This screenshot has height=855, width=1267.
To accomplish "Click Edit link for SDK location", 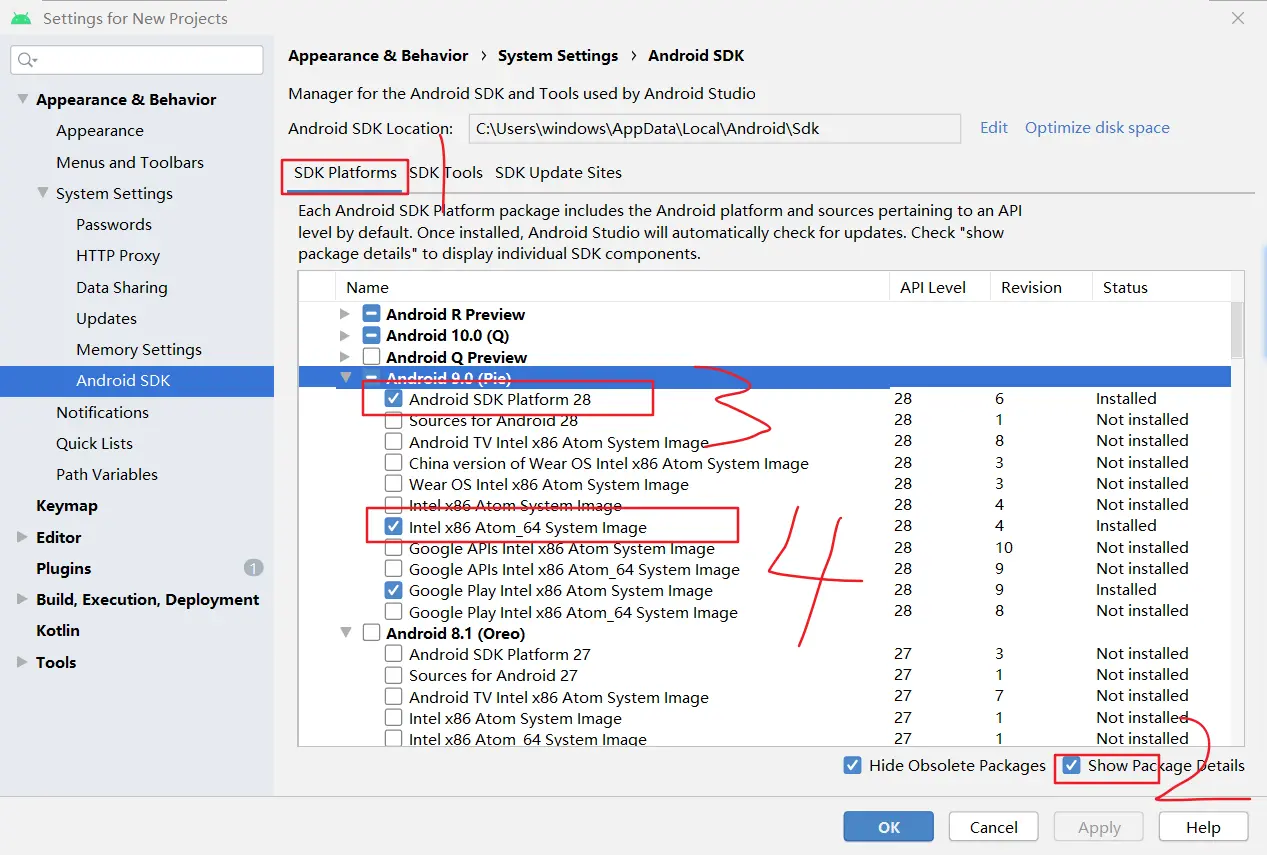I will pyautogui.click(x=994, y=128).
